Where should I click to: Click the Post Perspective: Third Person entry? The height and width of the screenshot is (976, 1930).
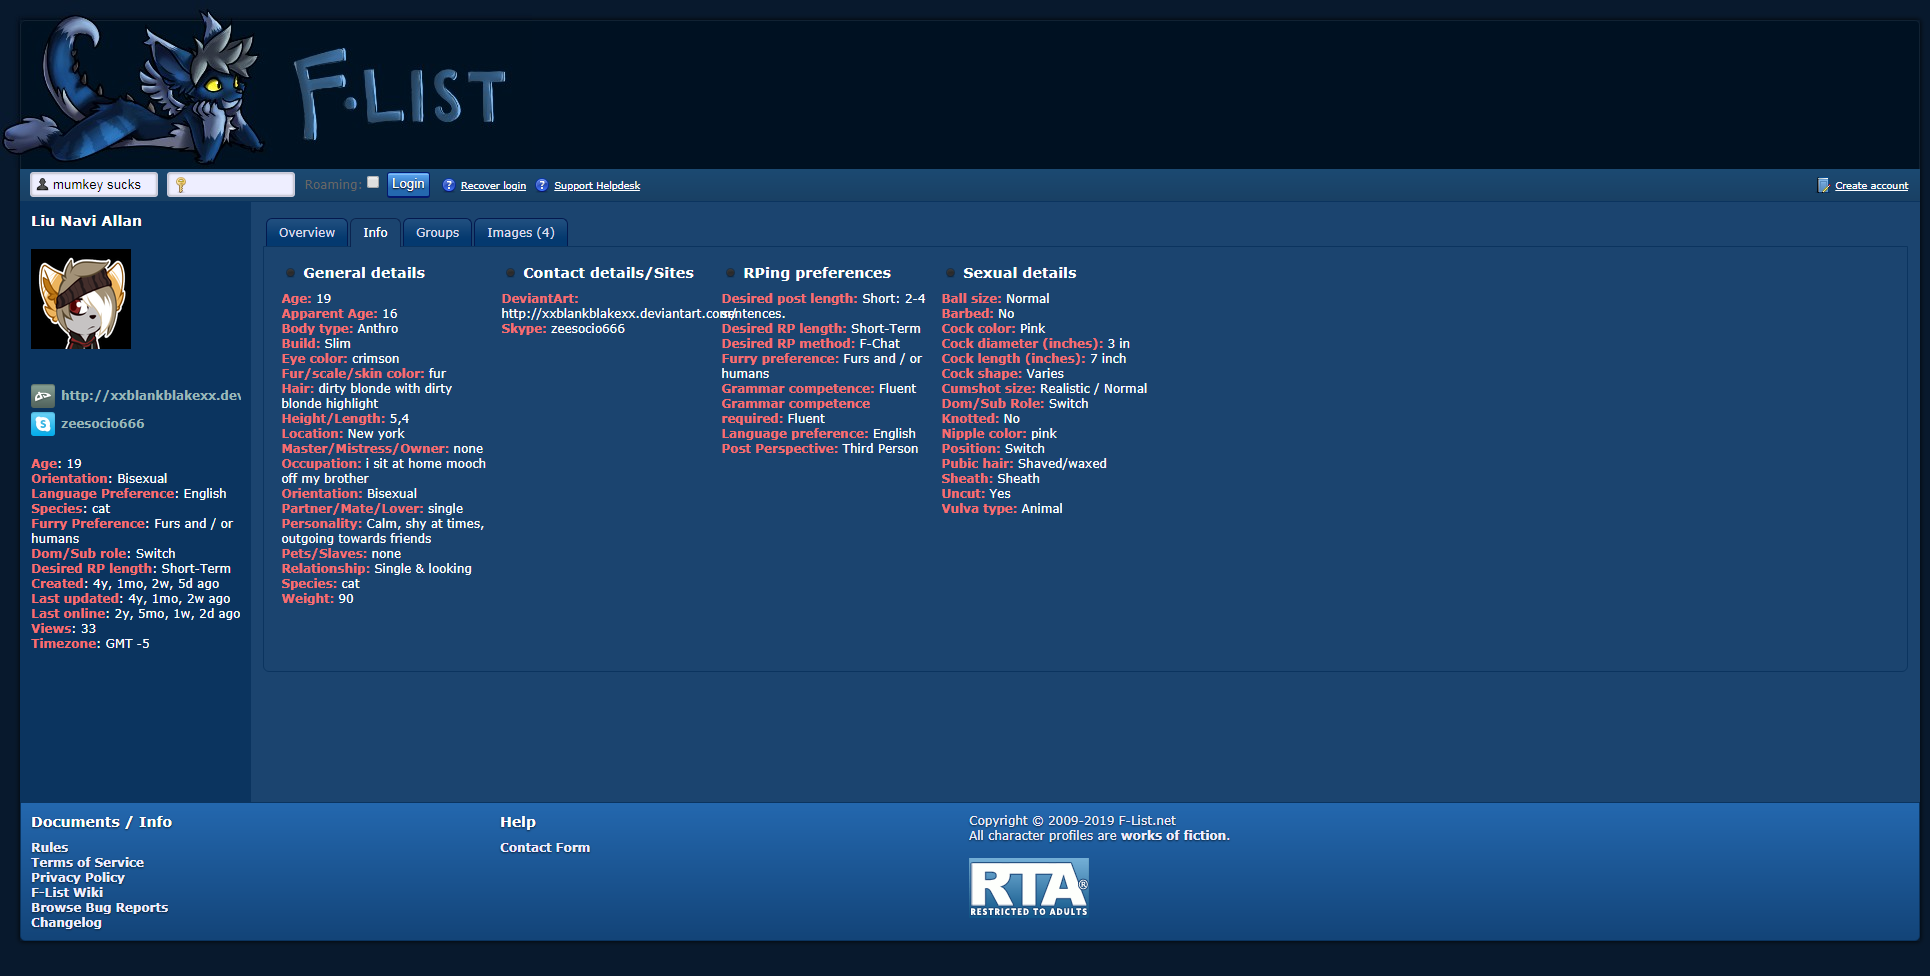coord(820,449)
